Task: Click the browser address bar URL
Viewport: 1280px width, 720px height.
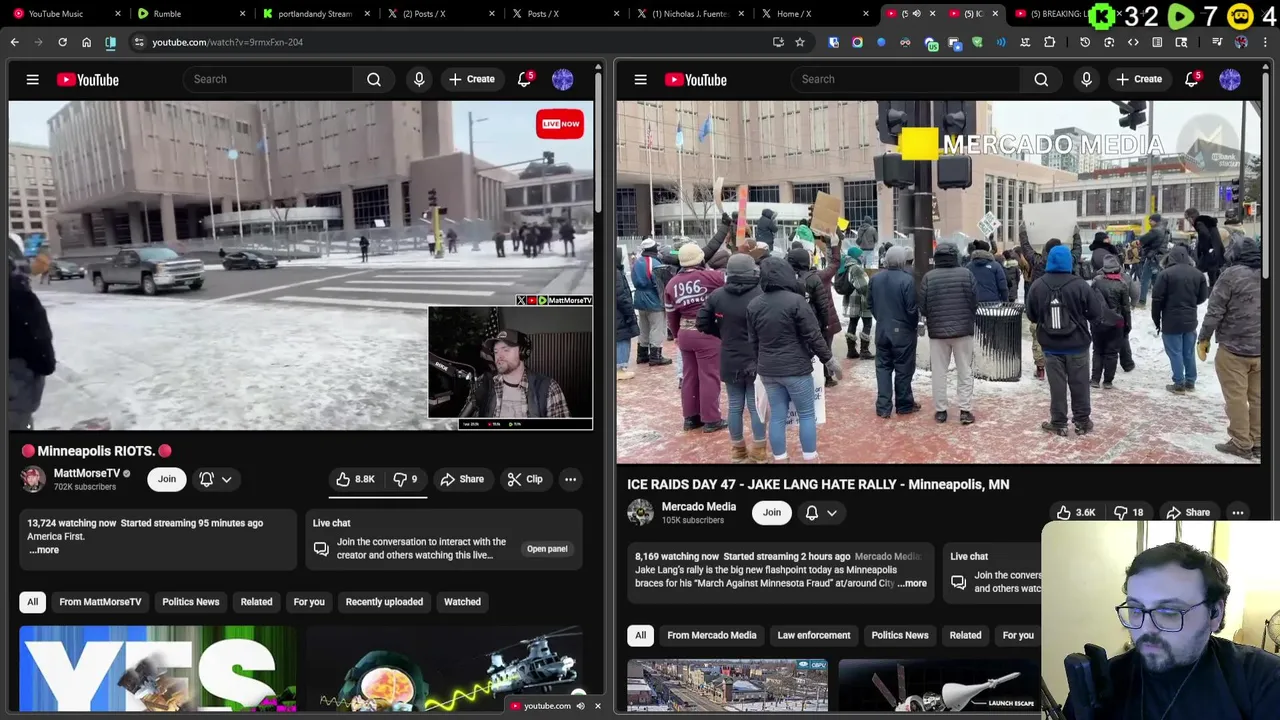Action: pos(227,42)
